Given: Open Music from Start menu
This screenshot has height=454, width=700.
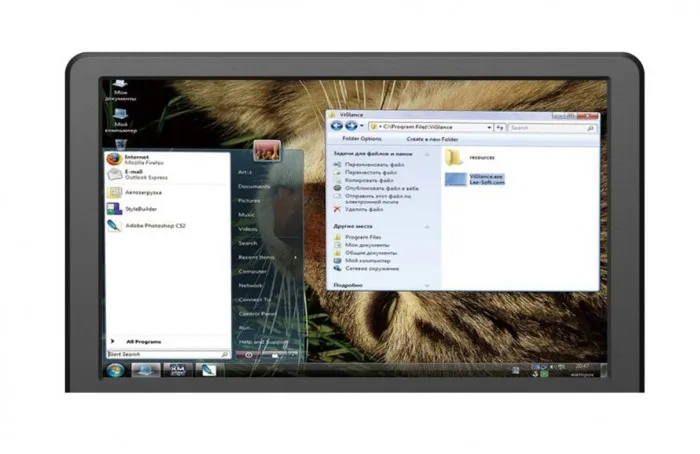Looking at the screenshot, I should click(x=246, y=215).
